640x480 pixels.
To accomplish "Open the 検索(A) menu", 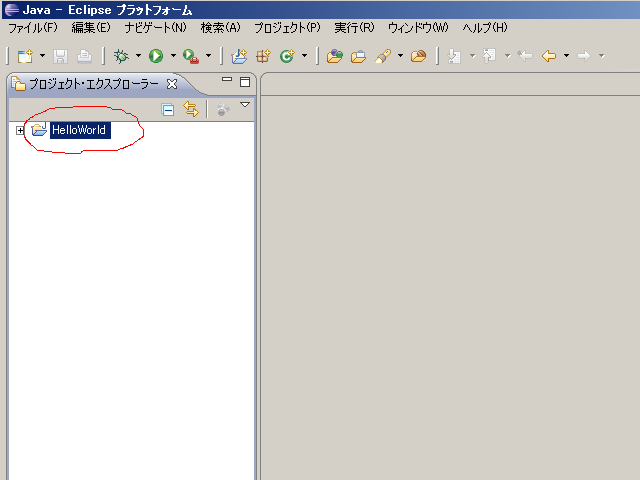I will [220, 28].
